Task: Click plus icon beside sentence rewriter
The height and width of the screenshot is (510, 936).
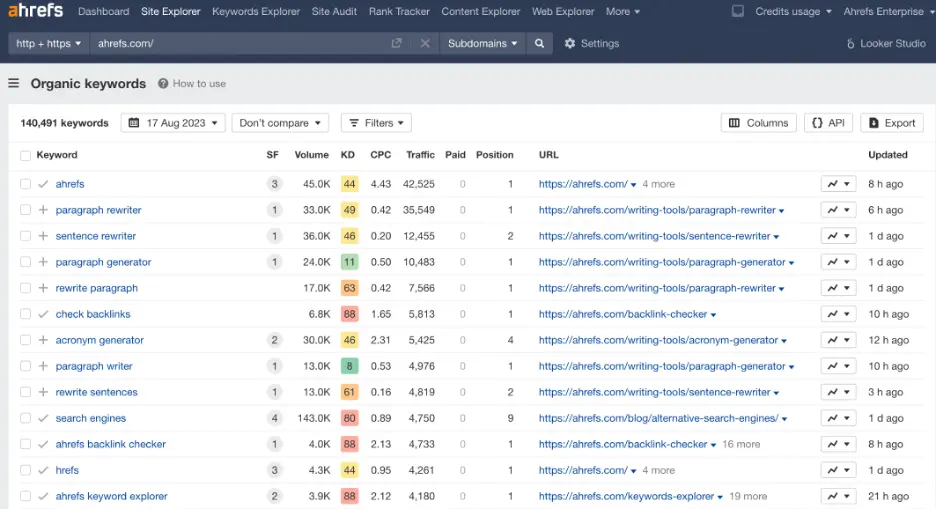Action: pos(43,236)
